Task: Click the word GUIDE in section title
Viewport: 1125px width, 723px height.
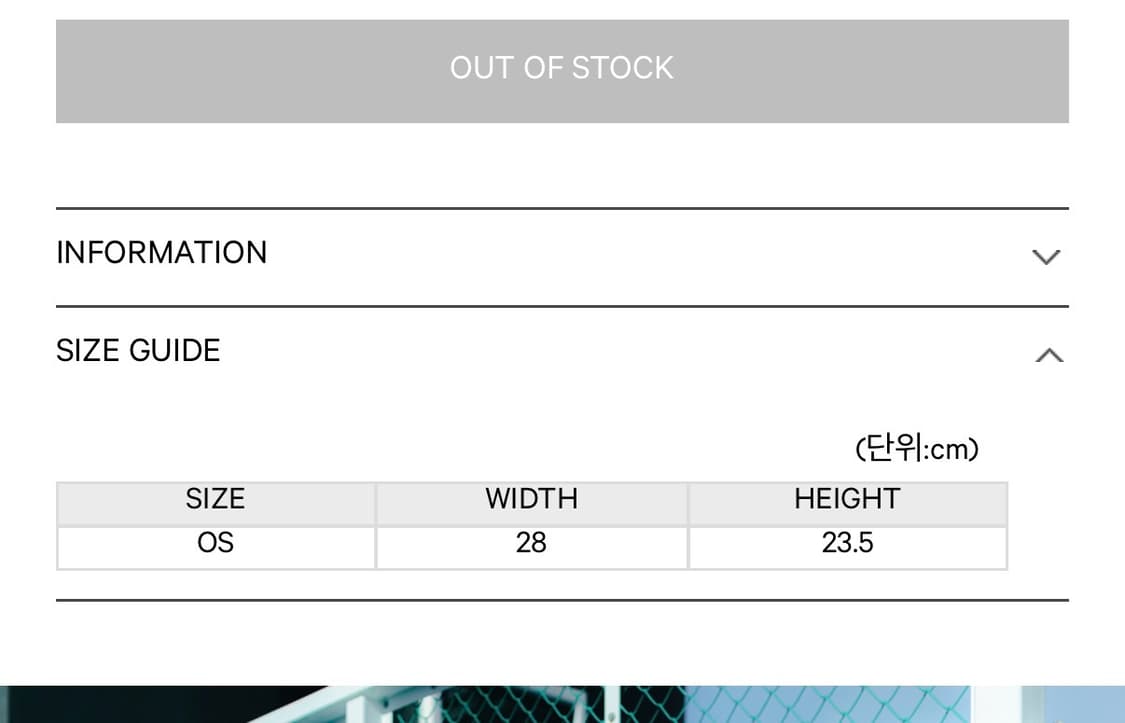Action: [174, 351]
